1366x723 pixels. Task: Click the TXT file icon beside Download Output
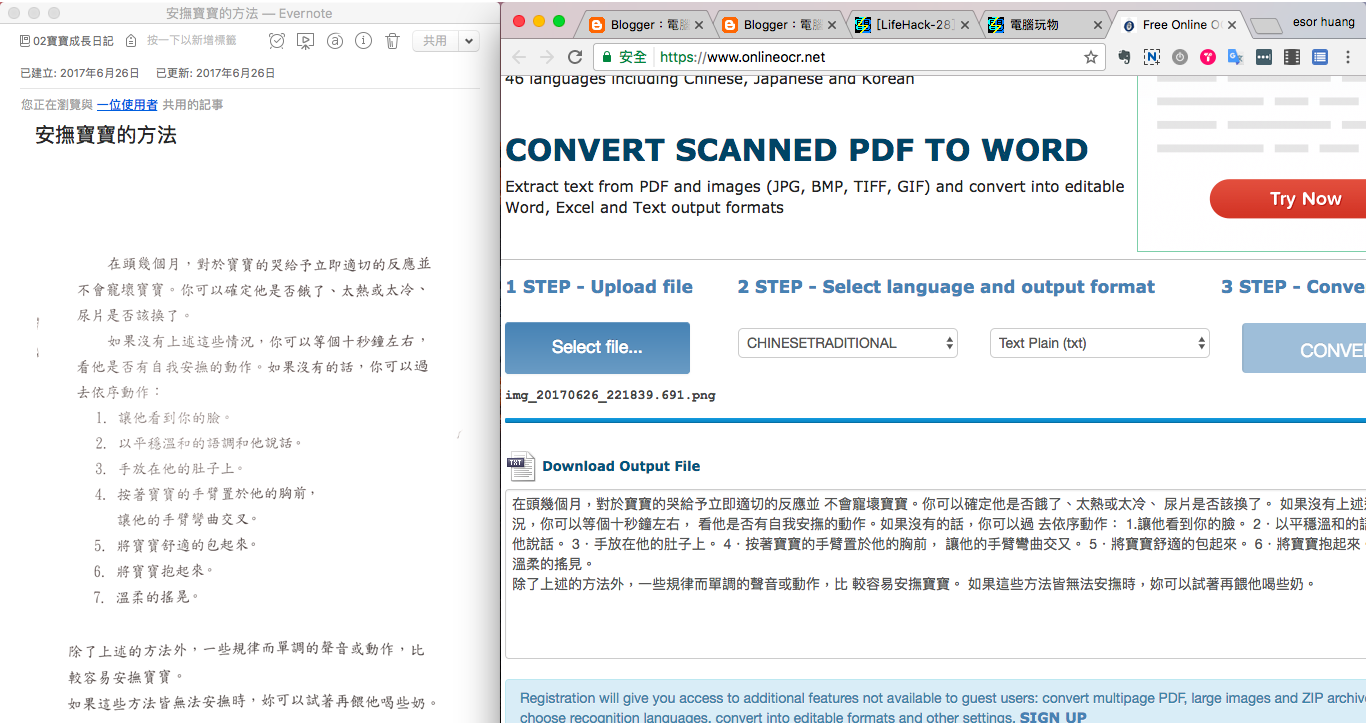[x=521, y=465]
